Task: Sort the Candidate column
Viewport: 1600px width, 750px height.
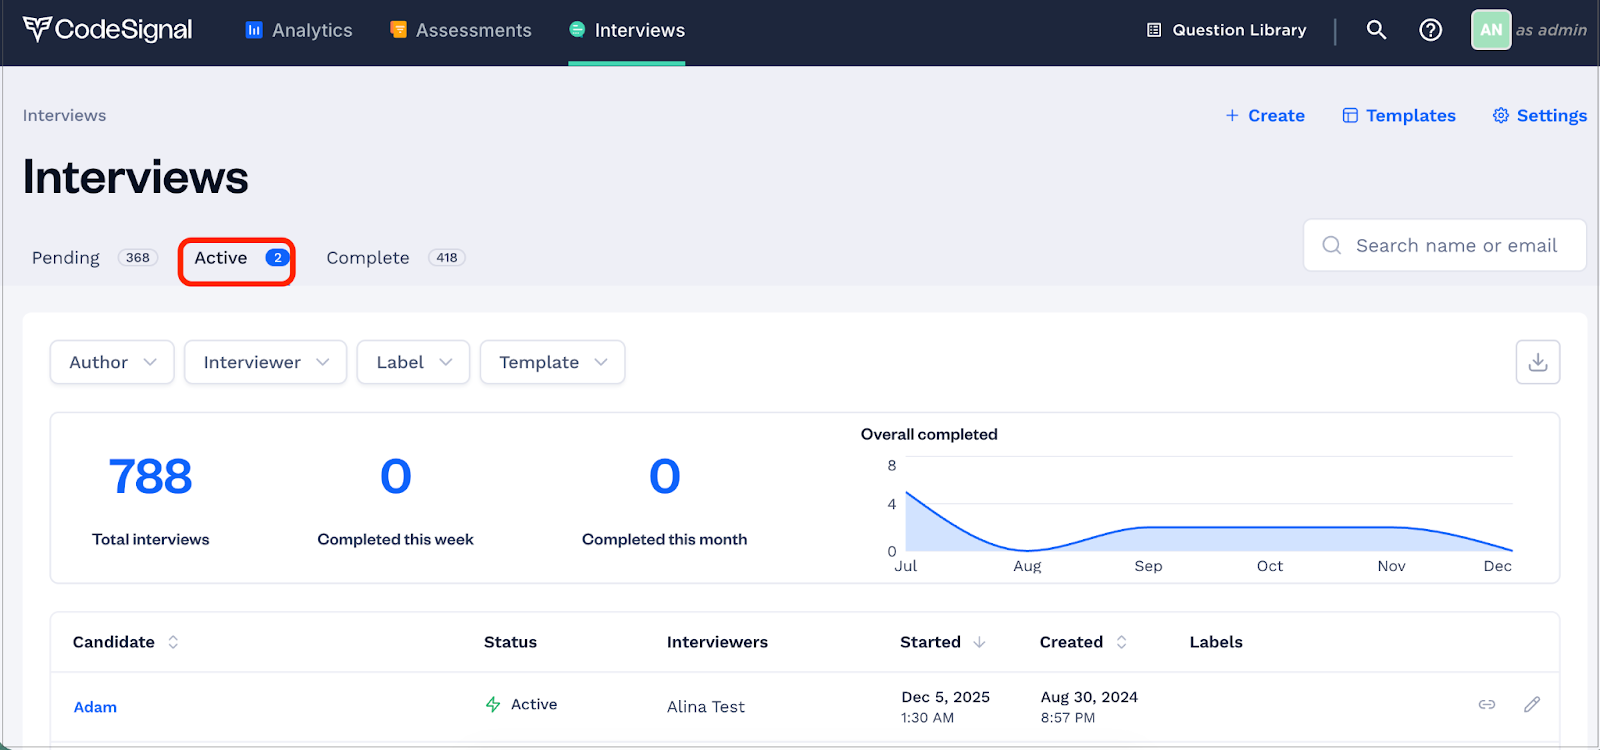Action: 173,642
